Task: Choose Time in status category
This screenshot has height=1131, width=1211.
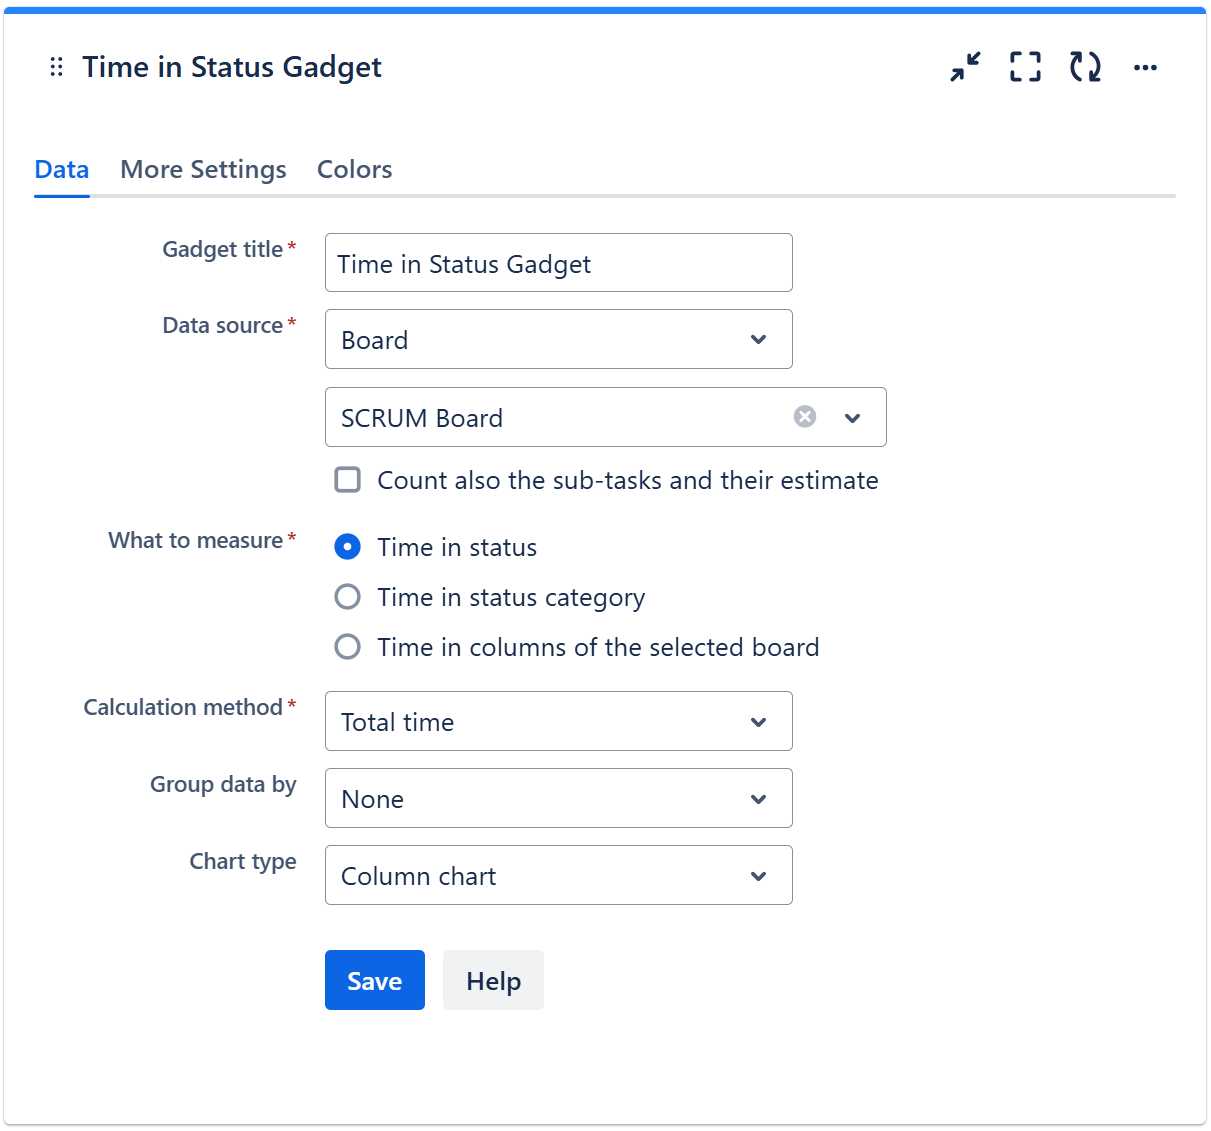Action: 348,597
